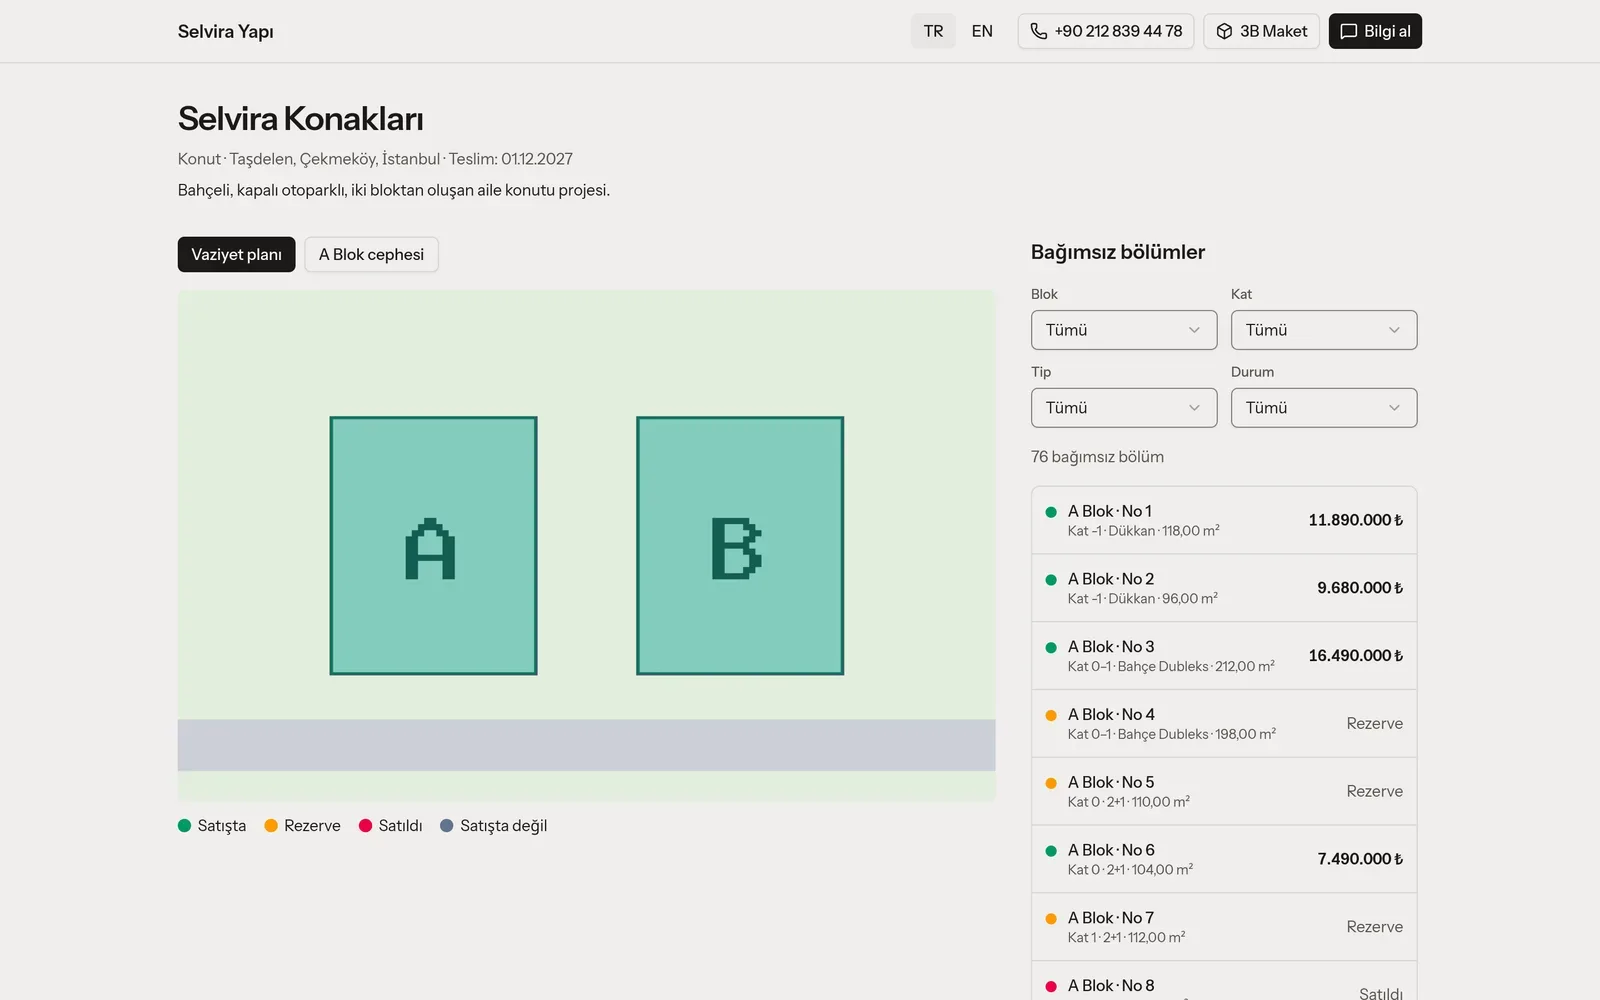
Task: Click the Bilgi al button
Action: 1375,31
